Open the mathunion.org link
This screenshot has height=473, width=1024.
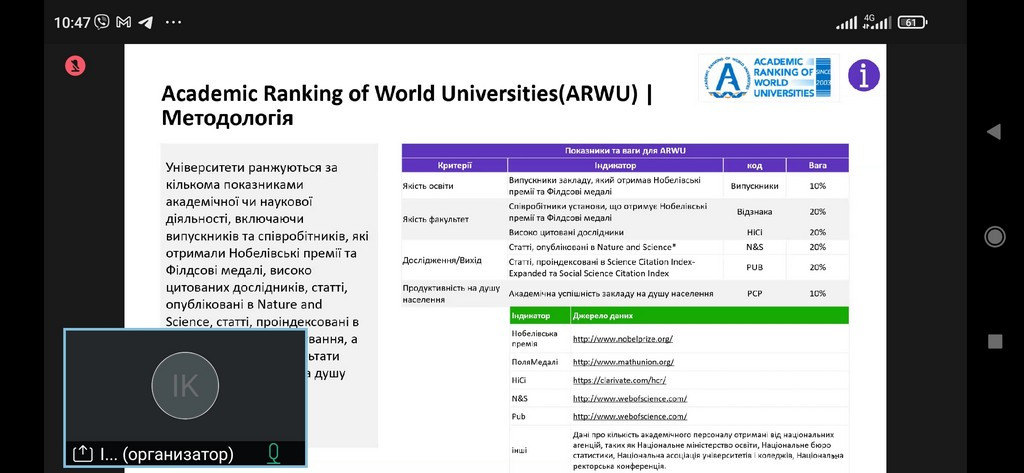pyautogui.click(x=623, y=361)
